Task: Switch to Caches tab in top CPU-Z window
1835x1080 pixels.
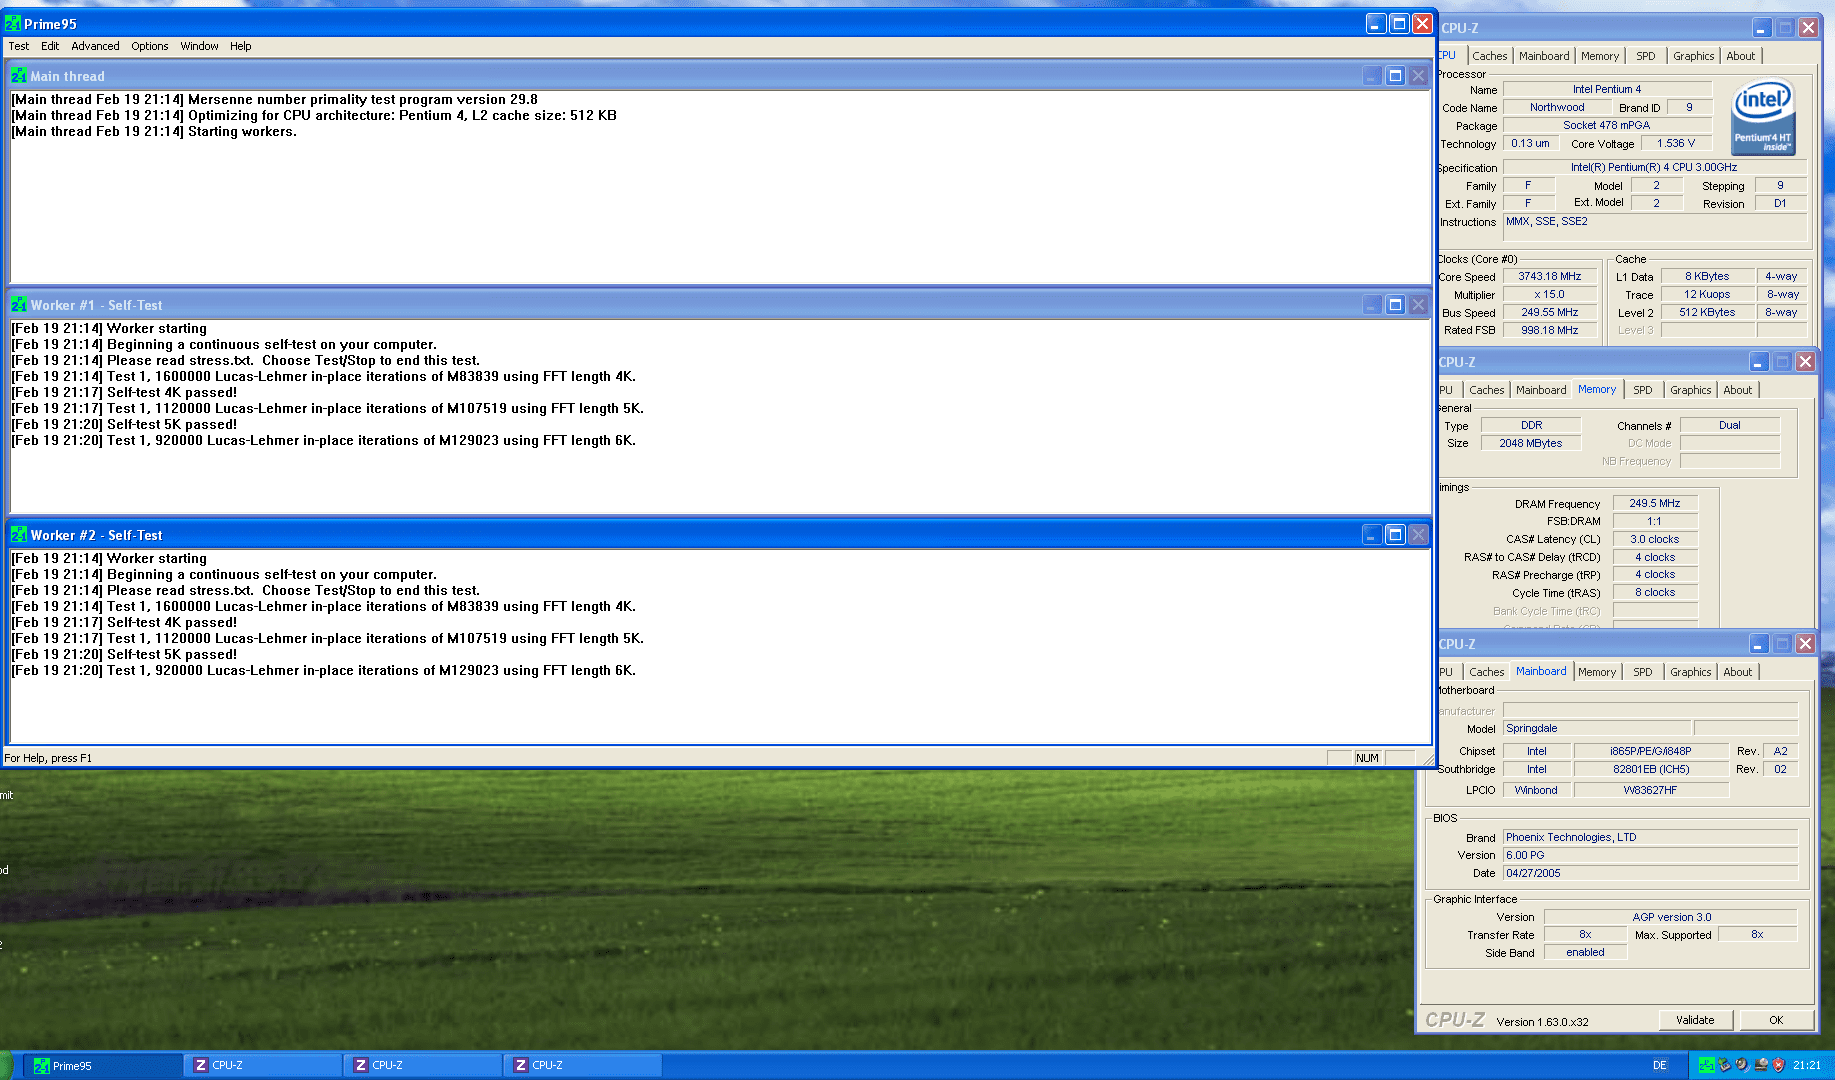Action: (1489, 56)
